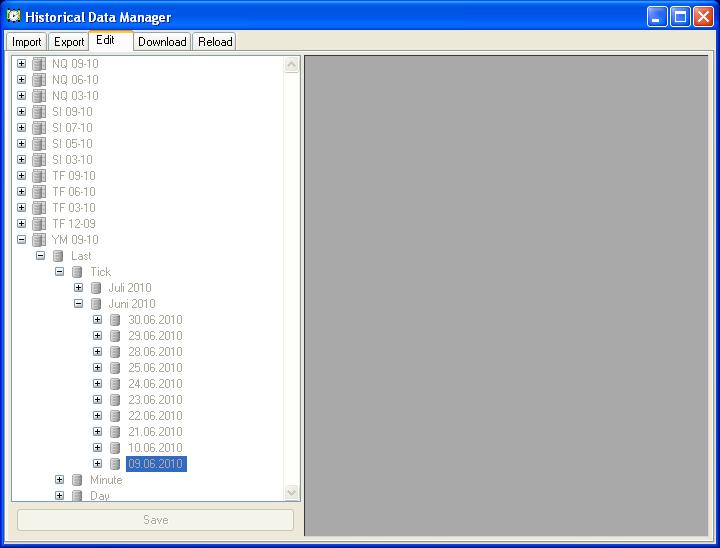Click the YM 09-10 database icon
Image resolution: width=720 pixels, height=548 pixels.
coord(39,239)
